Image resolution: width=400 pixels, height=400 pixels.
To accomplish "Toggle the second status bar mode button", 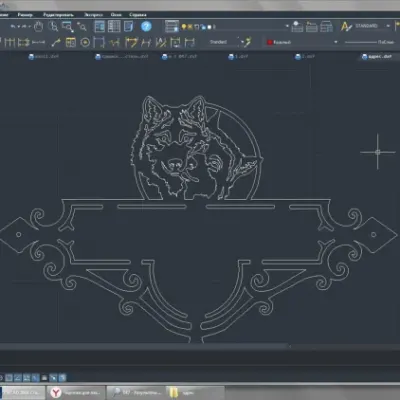I will [x=18, y=378].
